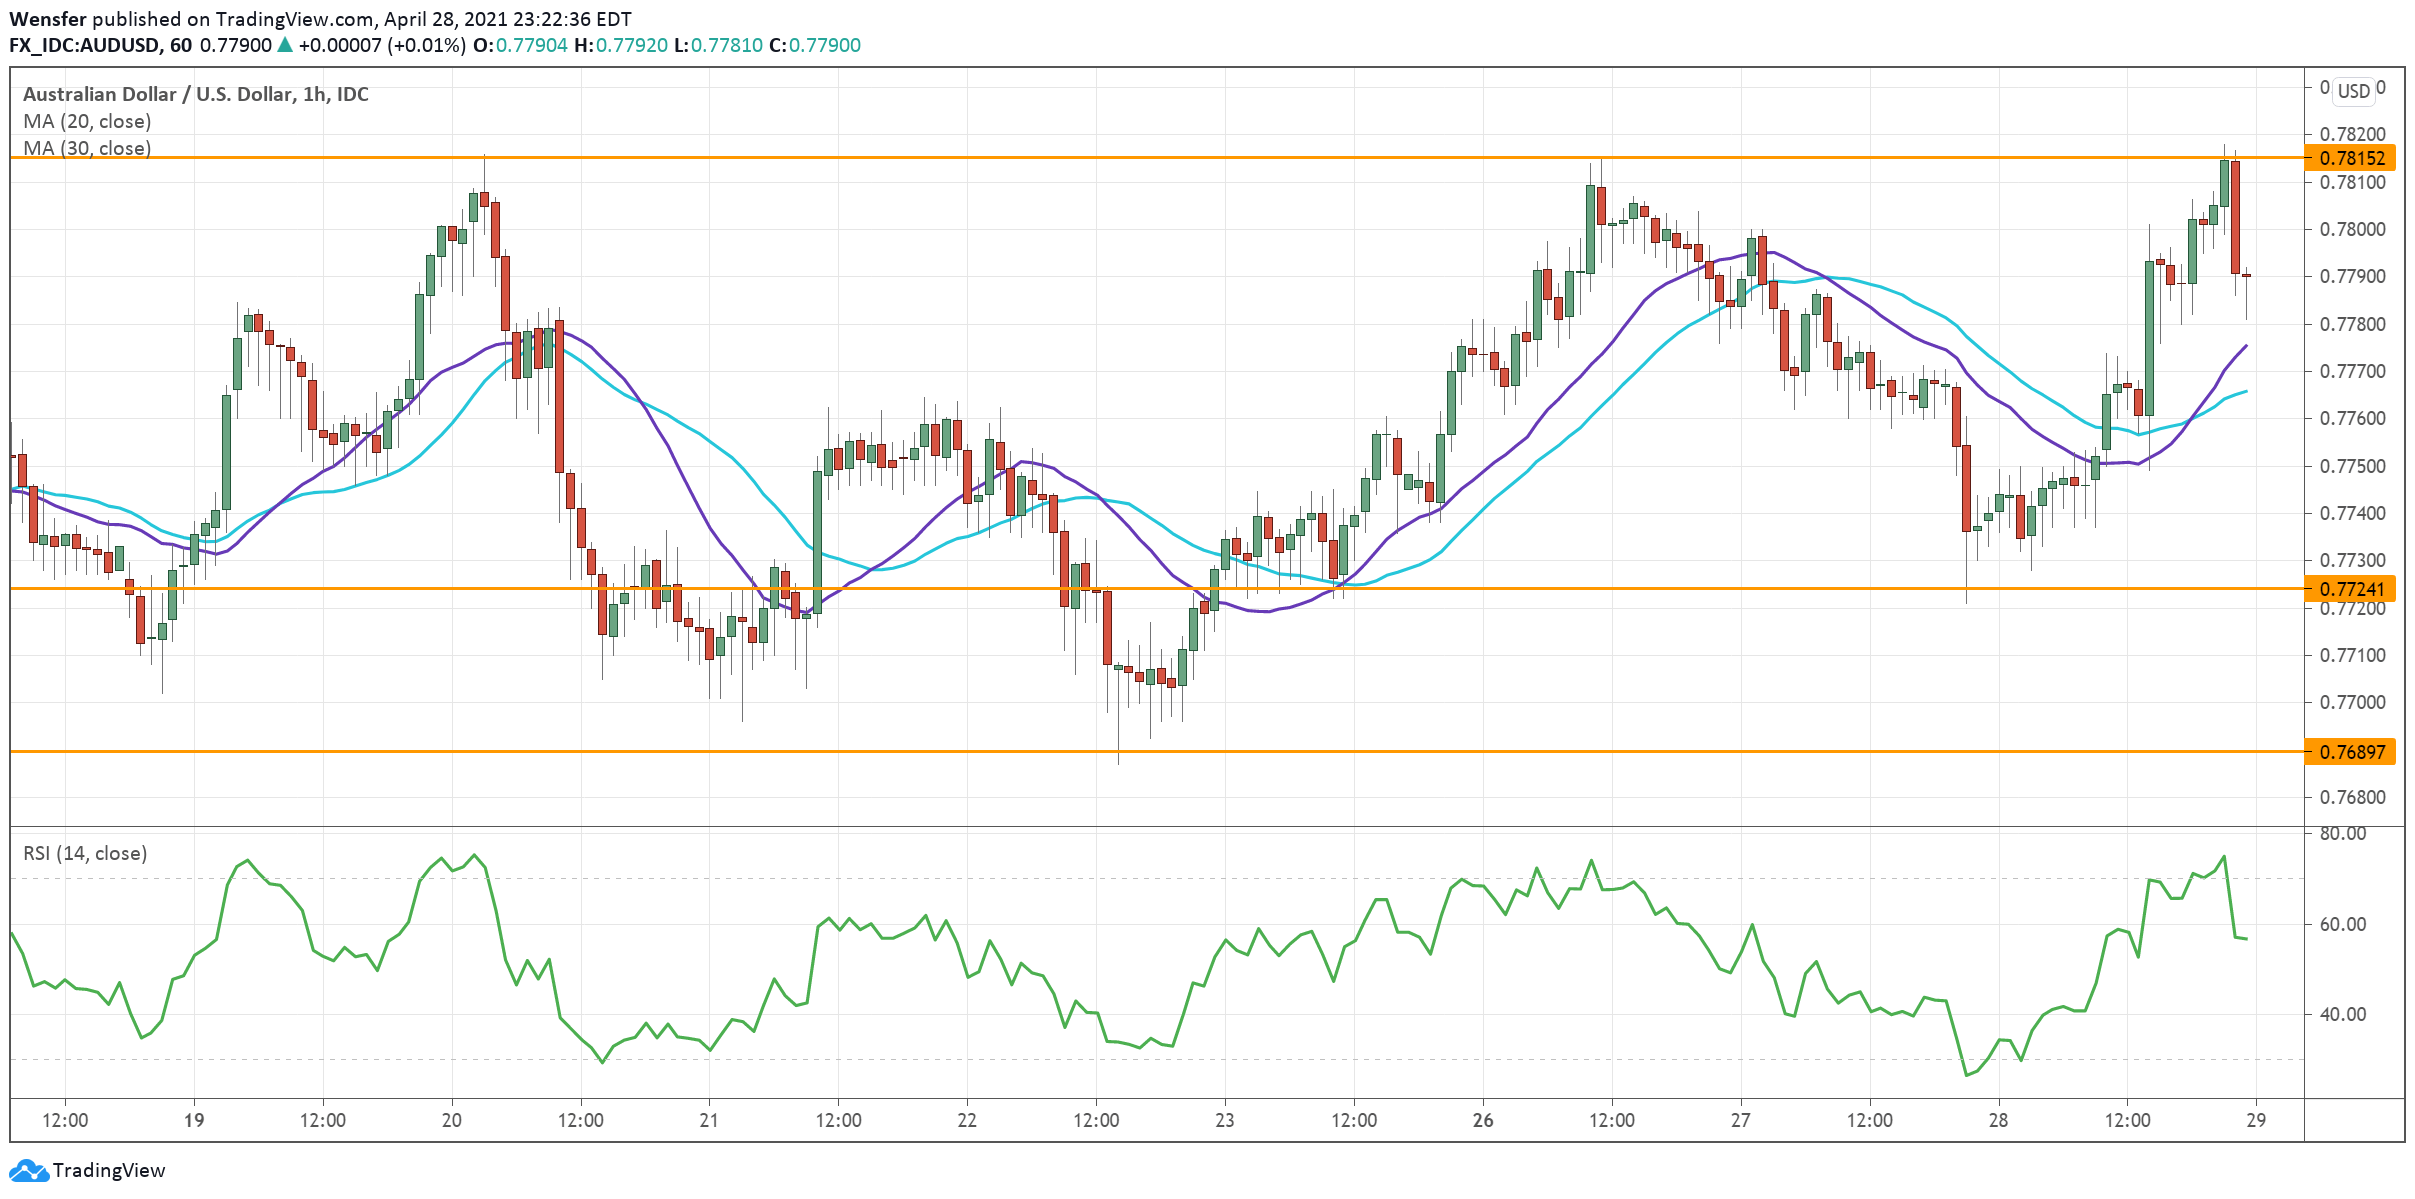Click the 40.00 level on RSI scale
This screenshot has height=1199, width=2415.
2342,1014
